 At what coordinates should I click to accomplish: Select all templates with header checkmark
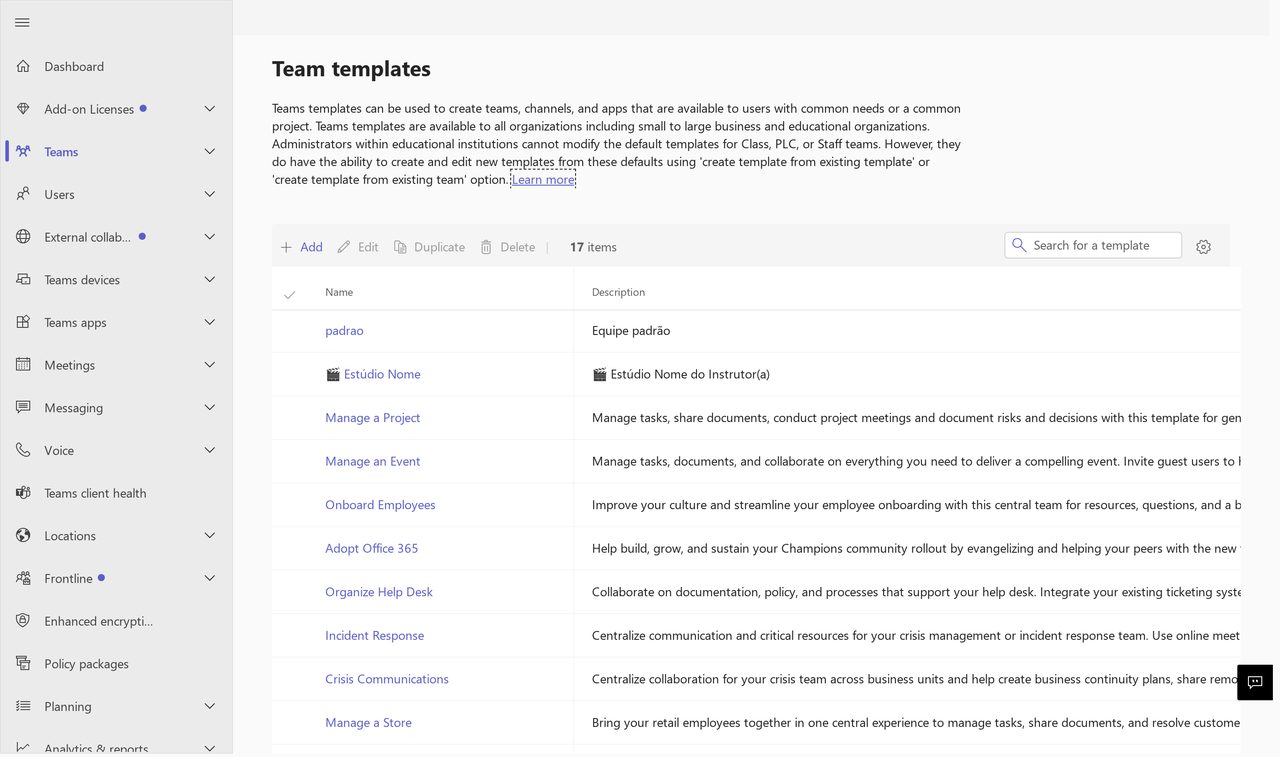(289, 294)
